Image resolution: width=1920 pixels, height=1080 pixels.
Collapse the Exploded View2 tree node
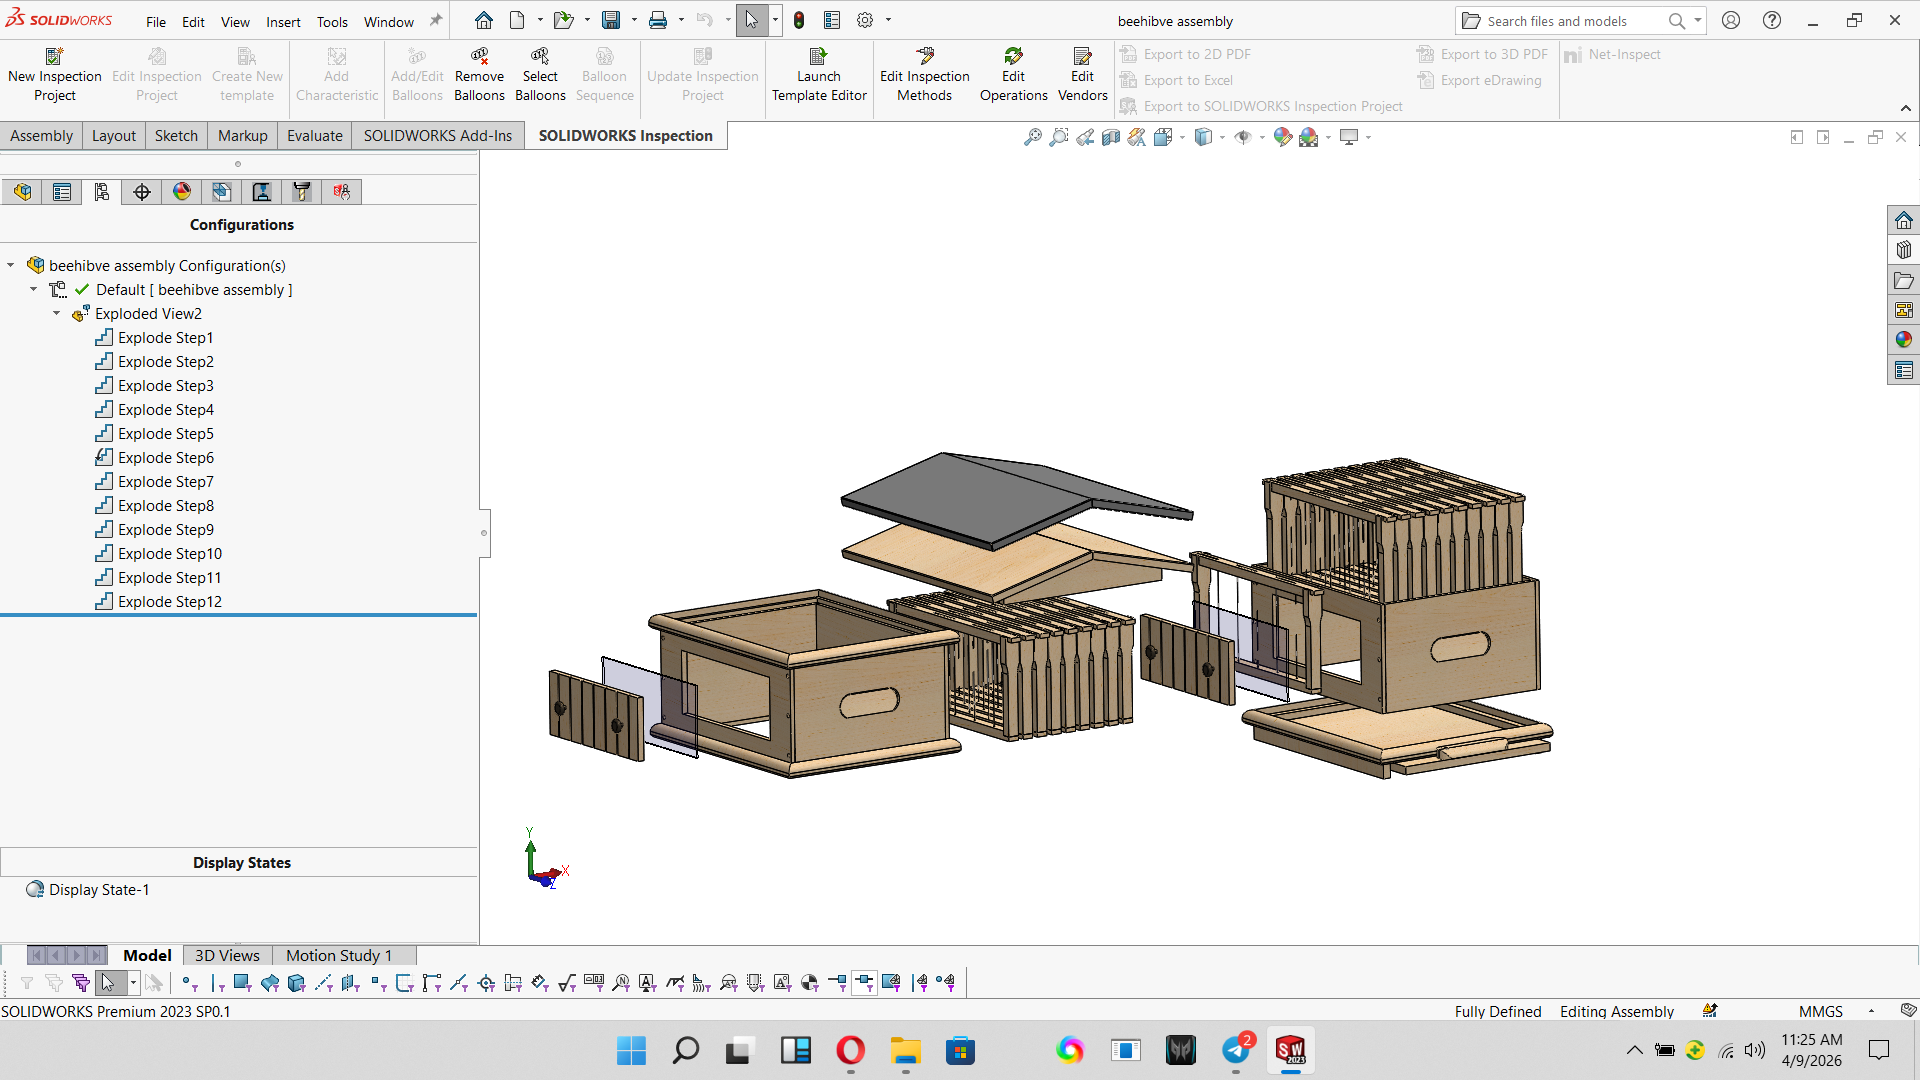click(x=57, y=314)
